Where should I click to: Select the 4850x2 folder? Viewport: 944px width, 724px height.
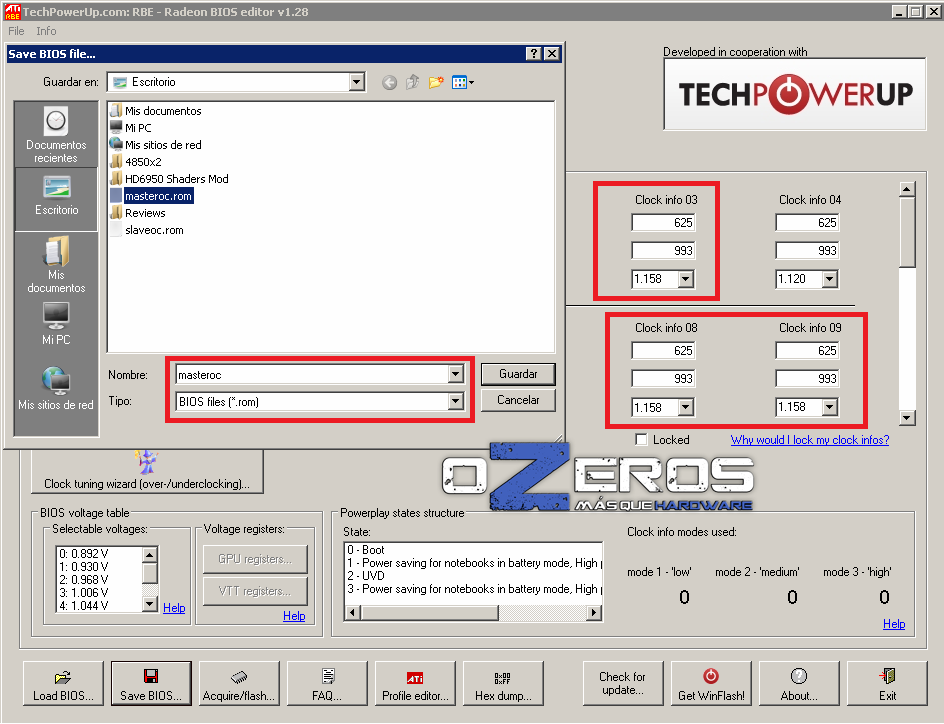coord(136,162)
